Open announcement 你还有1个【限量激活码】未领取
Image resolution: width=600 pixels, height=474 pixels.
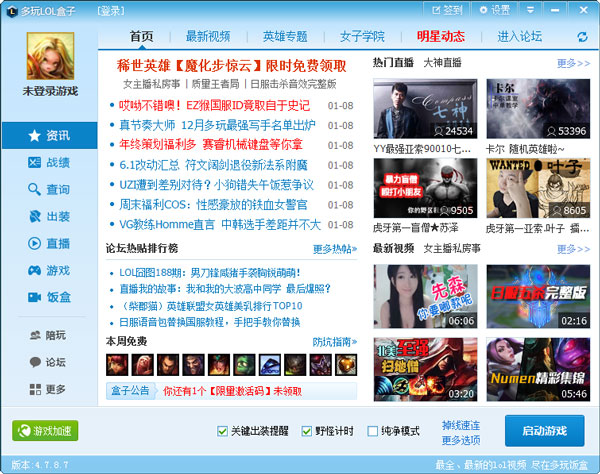(232, 391)
